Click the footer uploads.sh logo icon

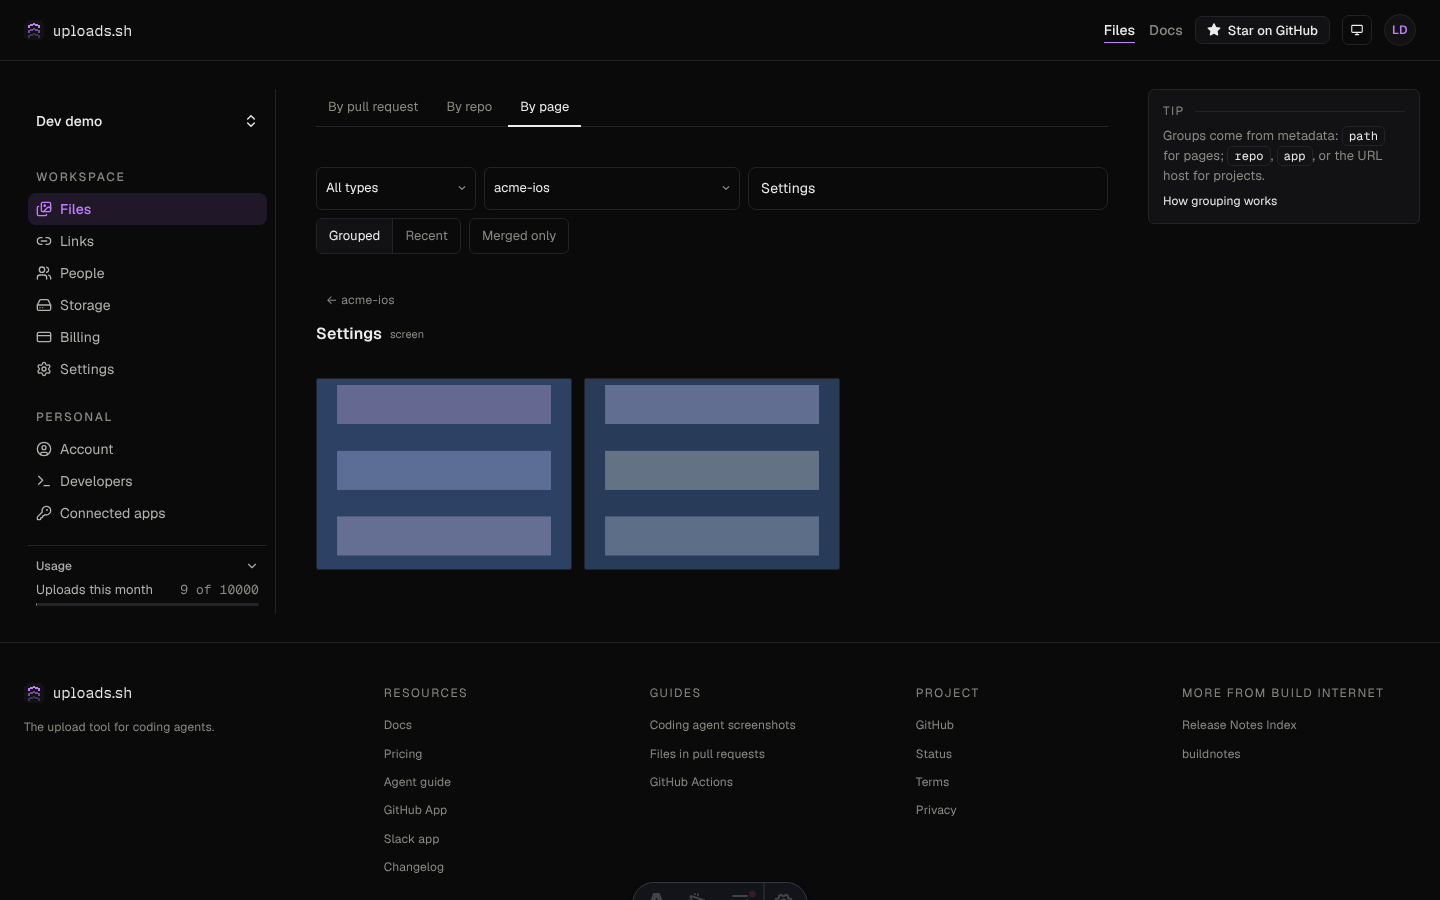(34, 693)
